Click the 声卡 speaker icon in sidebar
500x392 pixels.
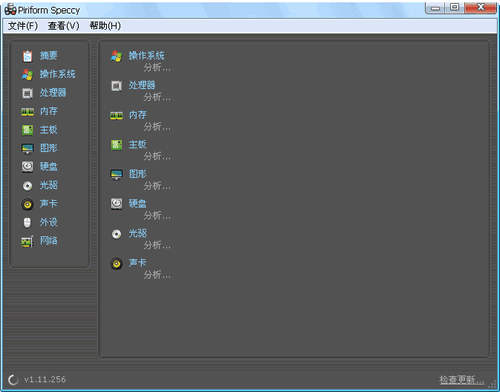click(27, 204)
